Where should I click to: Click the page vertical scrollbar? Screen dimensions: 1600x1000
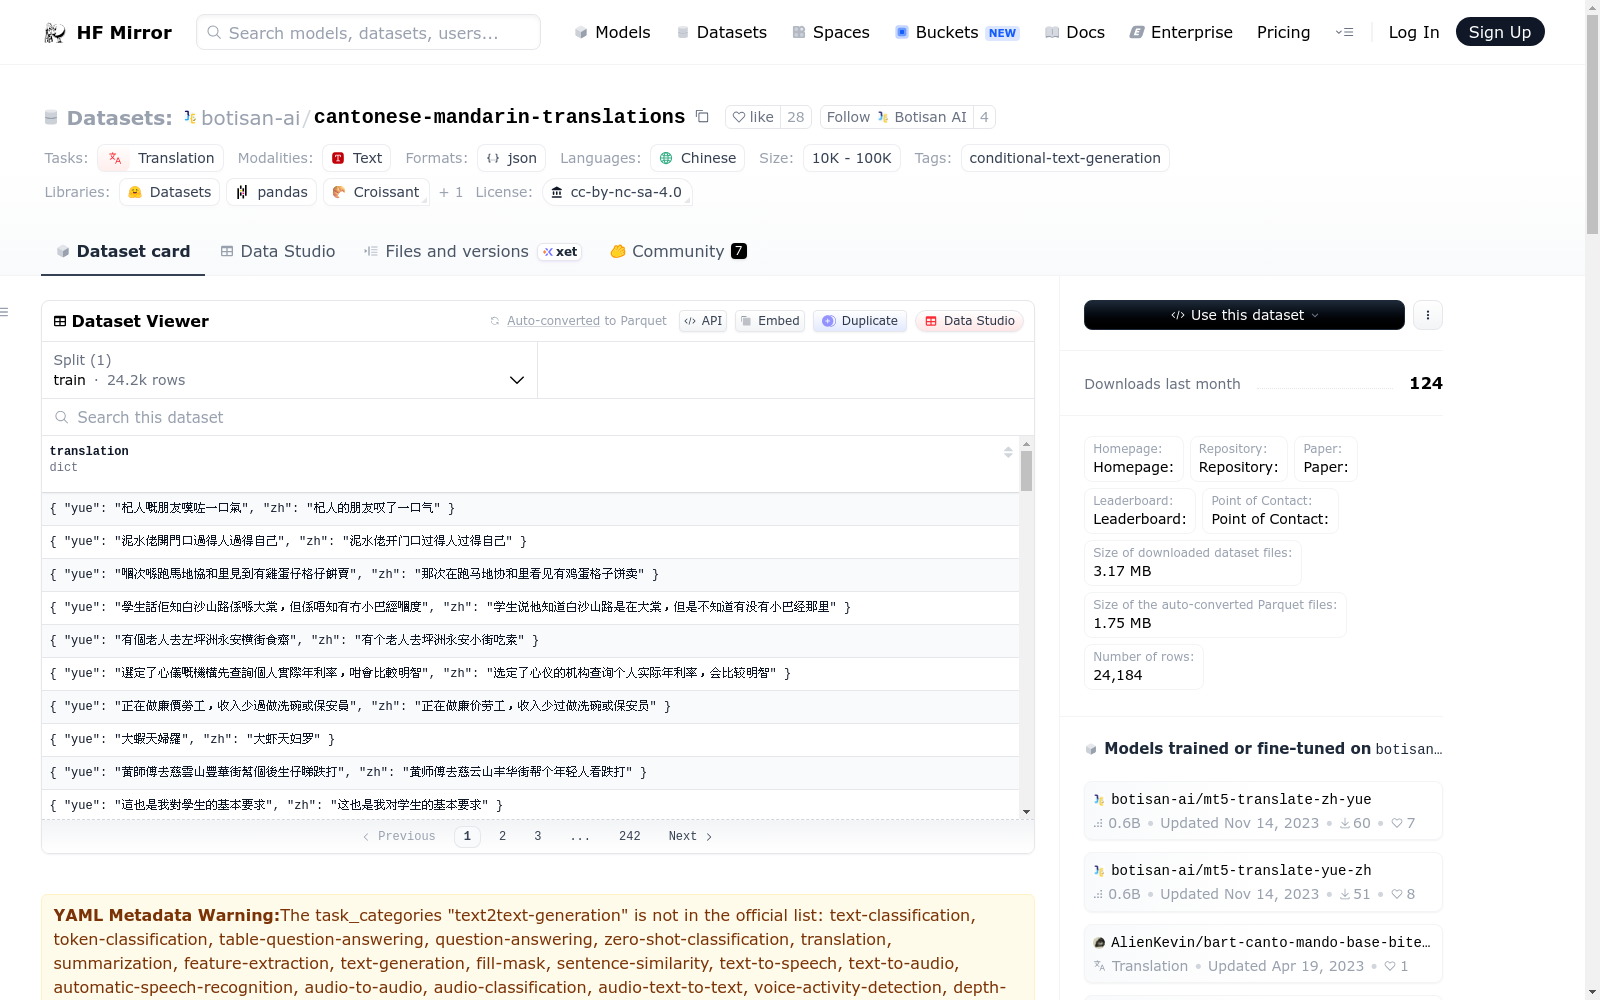tap(1592, 125)
